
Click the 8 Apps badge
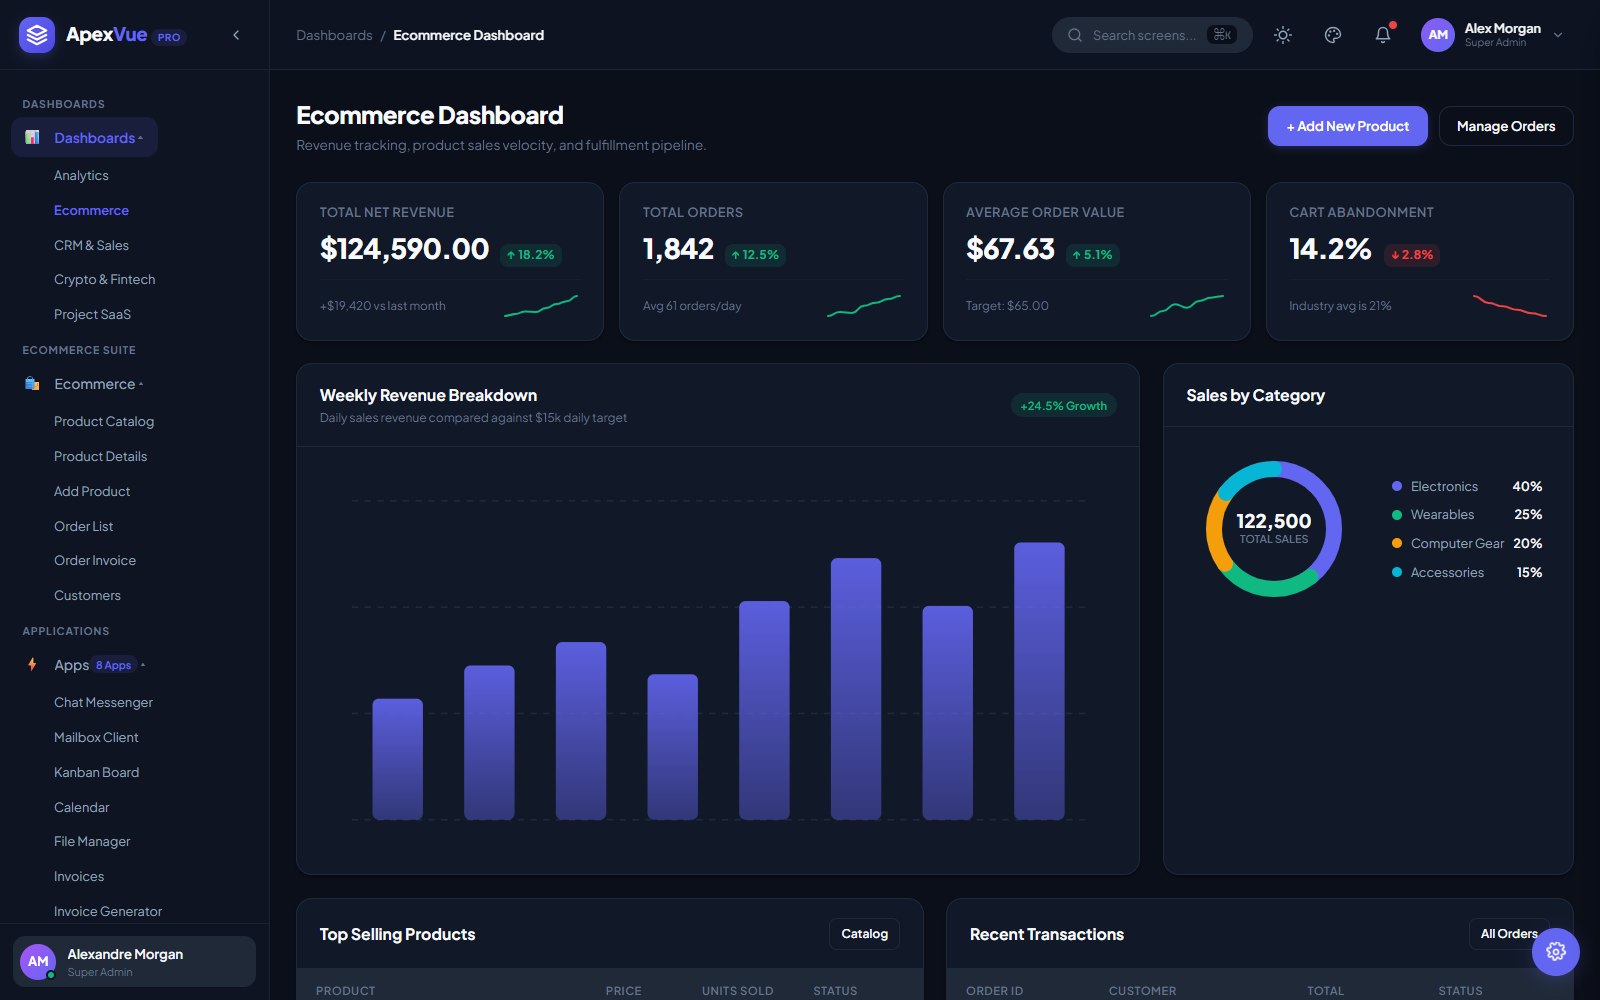[114, 665]
